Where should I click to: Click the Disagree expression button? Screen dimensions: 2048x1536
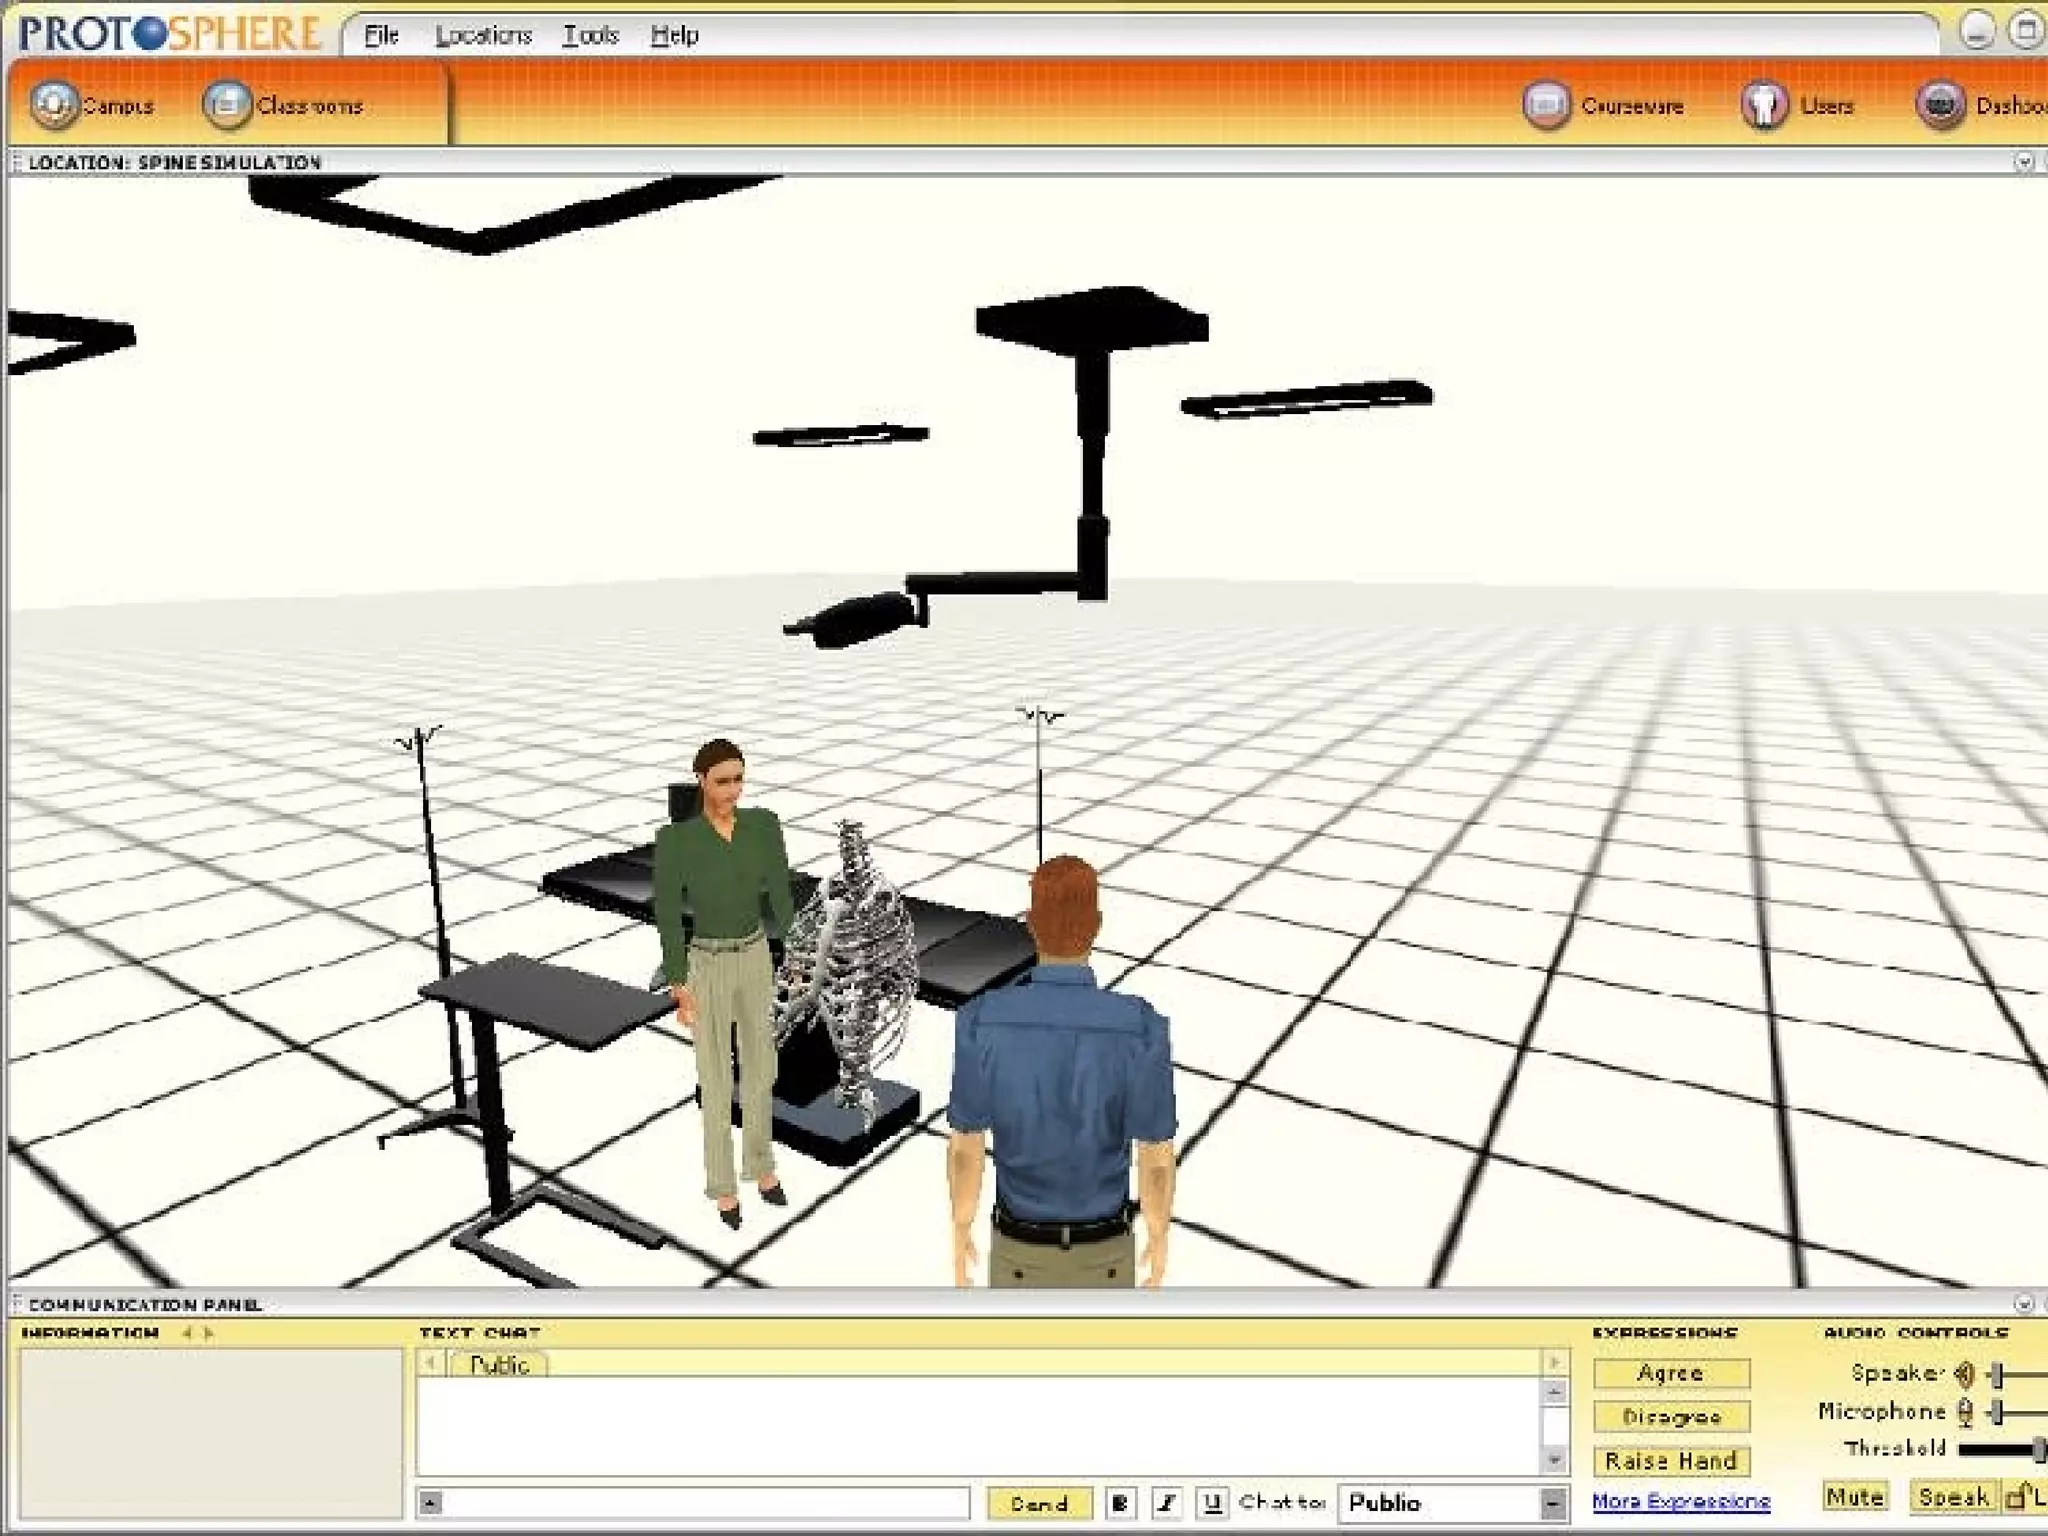[x=1671, y=1417]
